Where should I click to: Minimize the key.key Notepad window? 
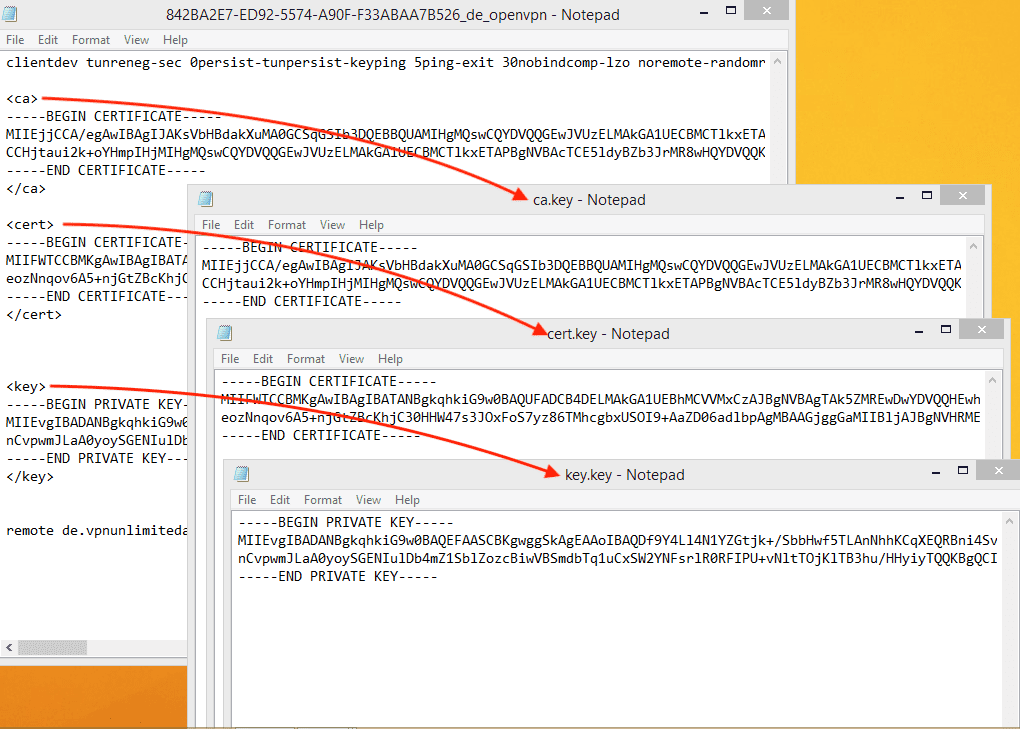pyautogui.click(x=935, y=470)
